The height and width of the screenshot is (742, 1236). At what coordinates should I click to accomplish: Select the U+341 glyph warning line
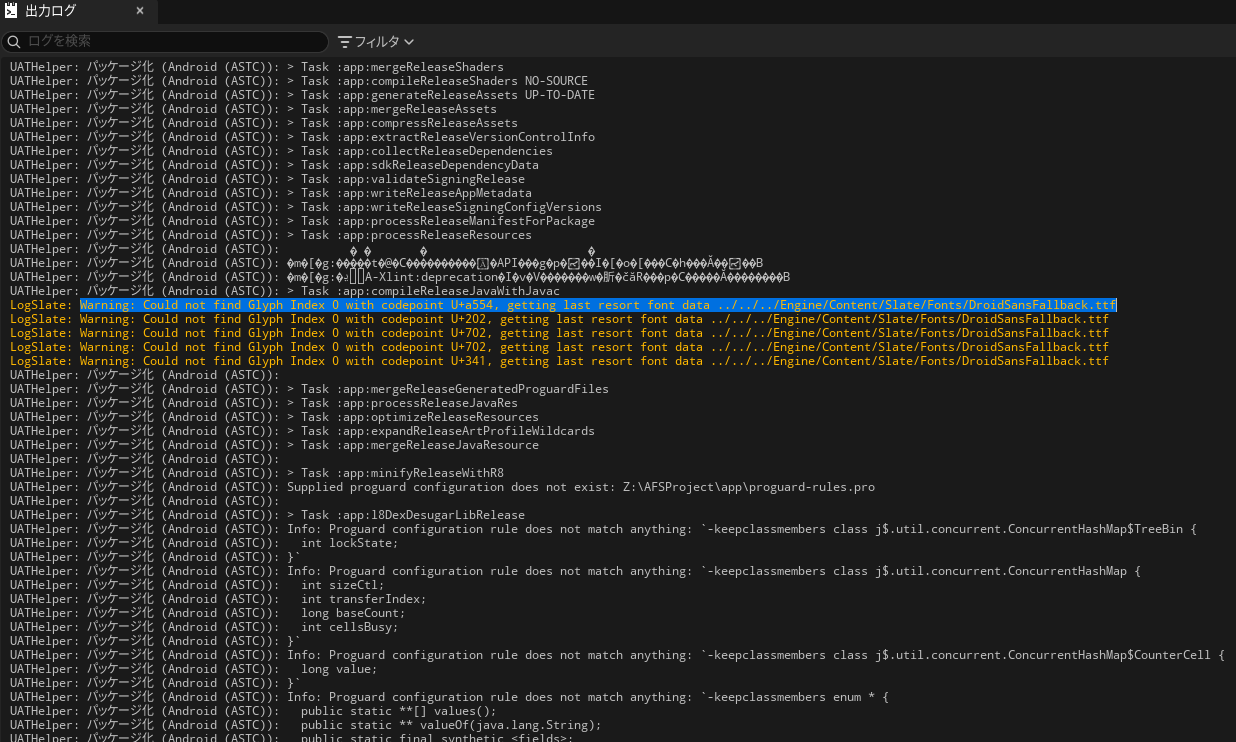pos(559,361)
